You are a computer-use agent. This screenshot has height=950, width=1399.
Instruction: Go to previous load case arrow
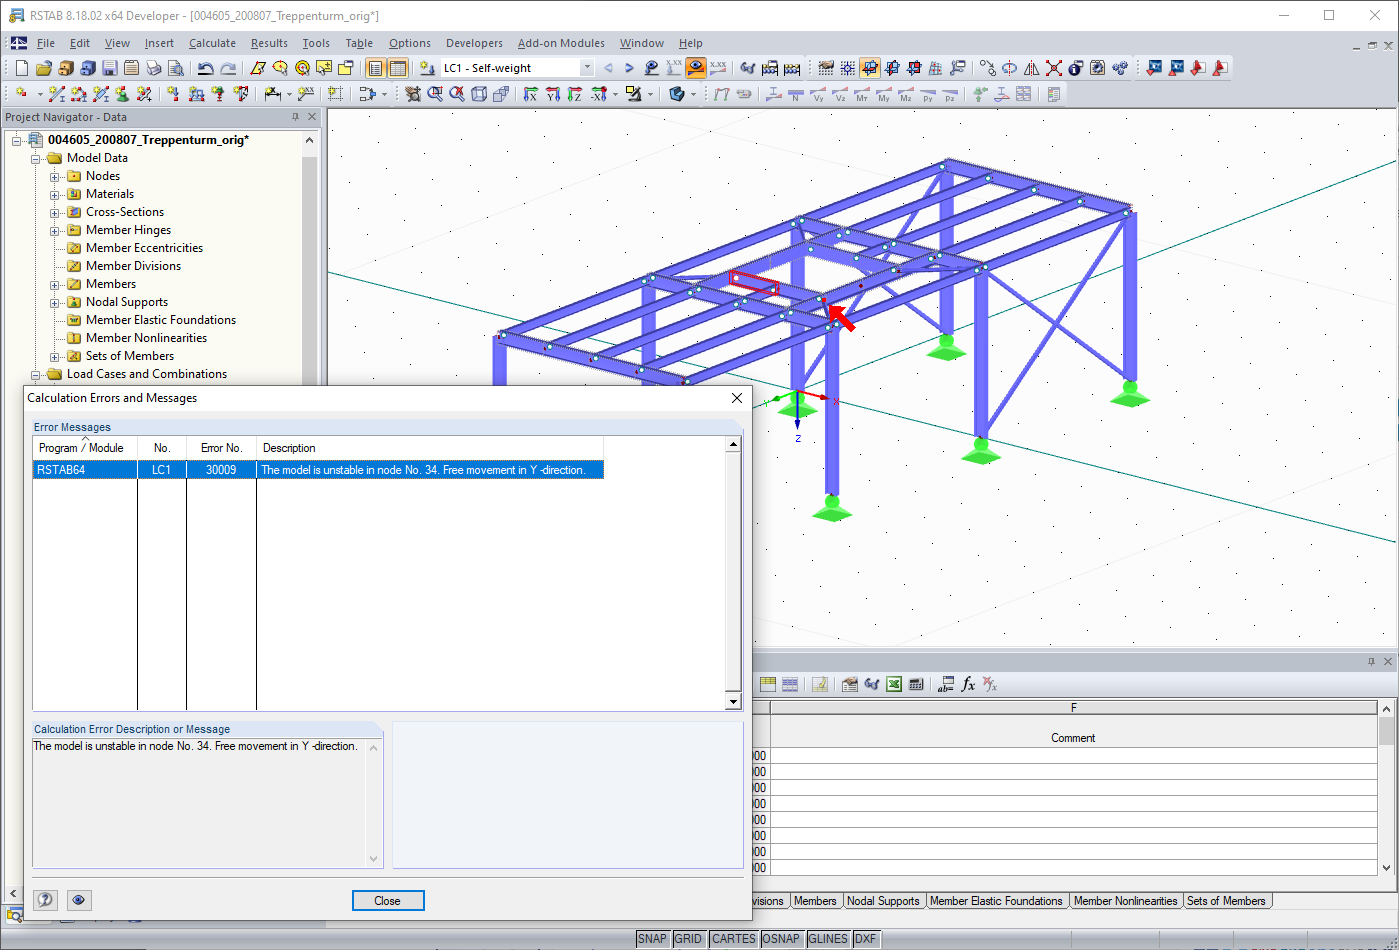[608, 68]
